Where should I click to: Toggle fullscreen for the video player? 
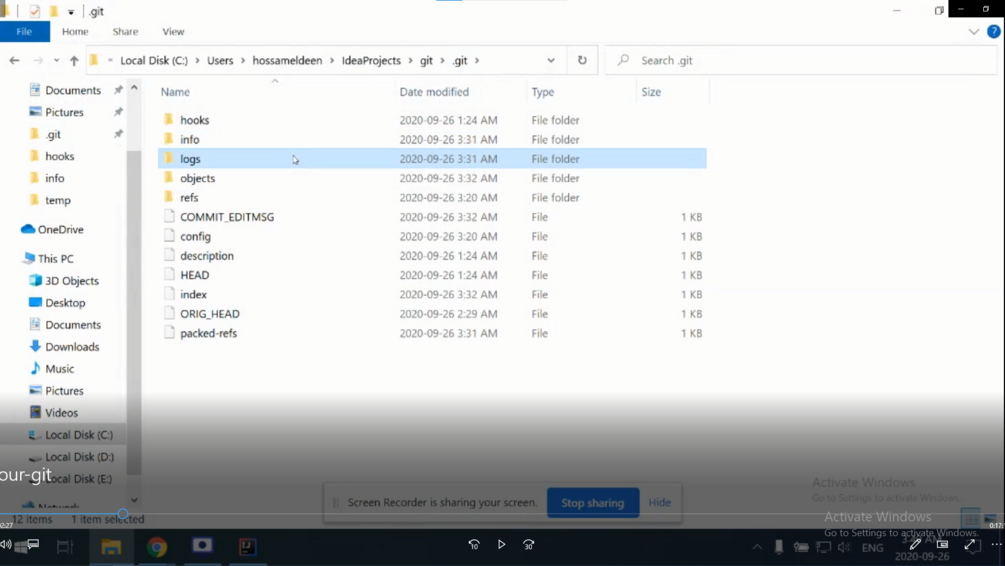[970, 545]
